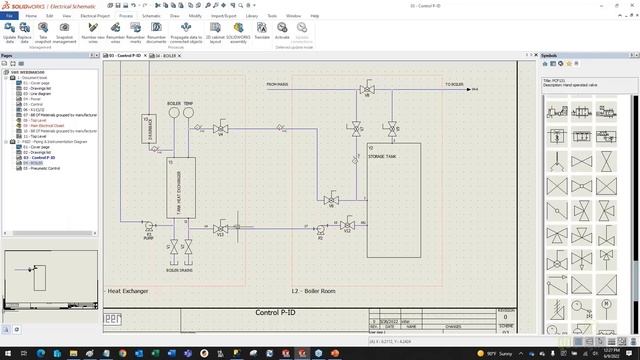Image resolution: width=640 pixels, height=360 pixels.
Task: Click the Number new wires icon
Action: coord(93,32)
